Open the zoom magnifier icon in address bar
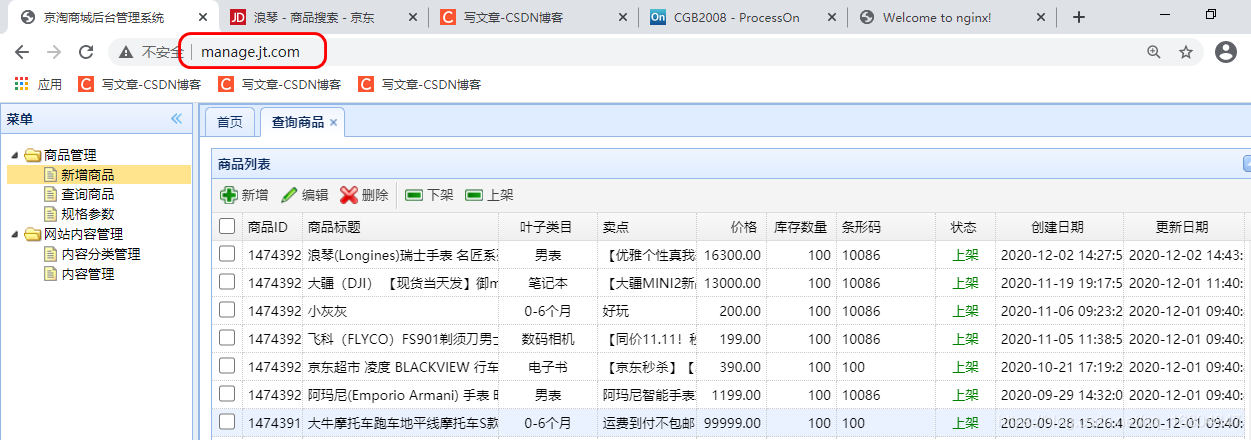The height and width of the screenshot is (440, 1251). pyautogui.click(x=1154, y=52)
